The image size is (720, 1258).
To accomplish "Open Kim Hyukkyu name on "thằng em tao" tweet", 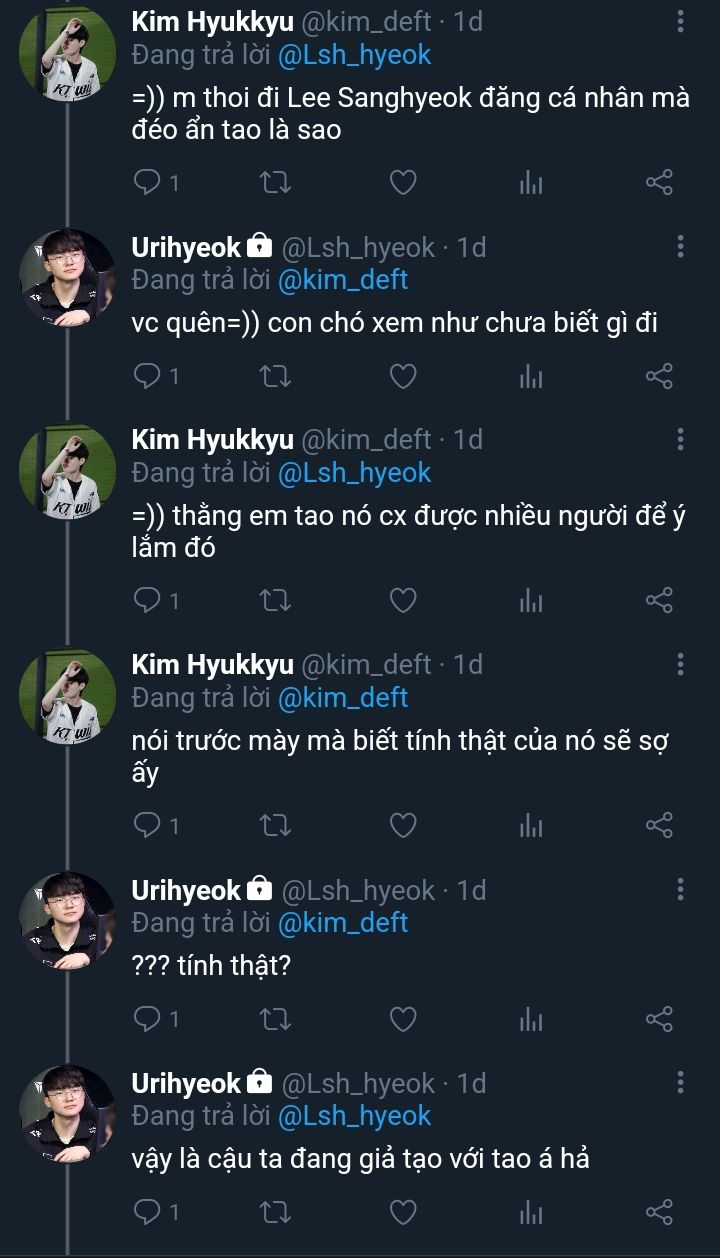I will [213, 439].
